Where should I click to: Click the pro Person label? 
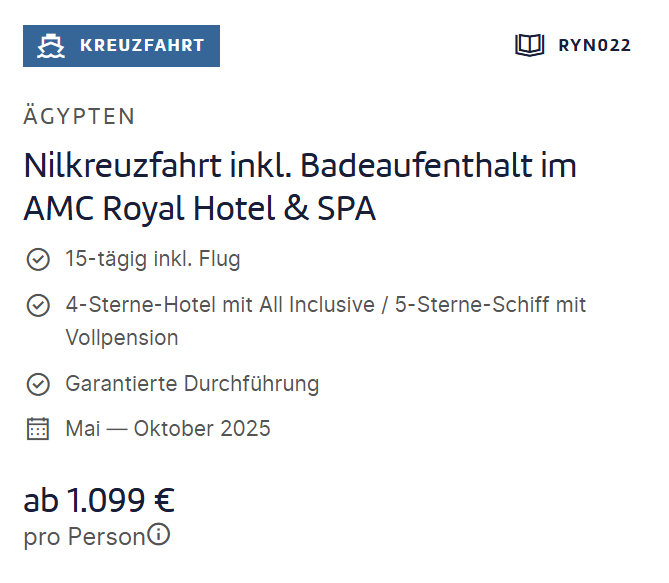click(84, 536)
